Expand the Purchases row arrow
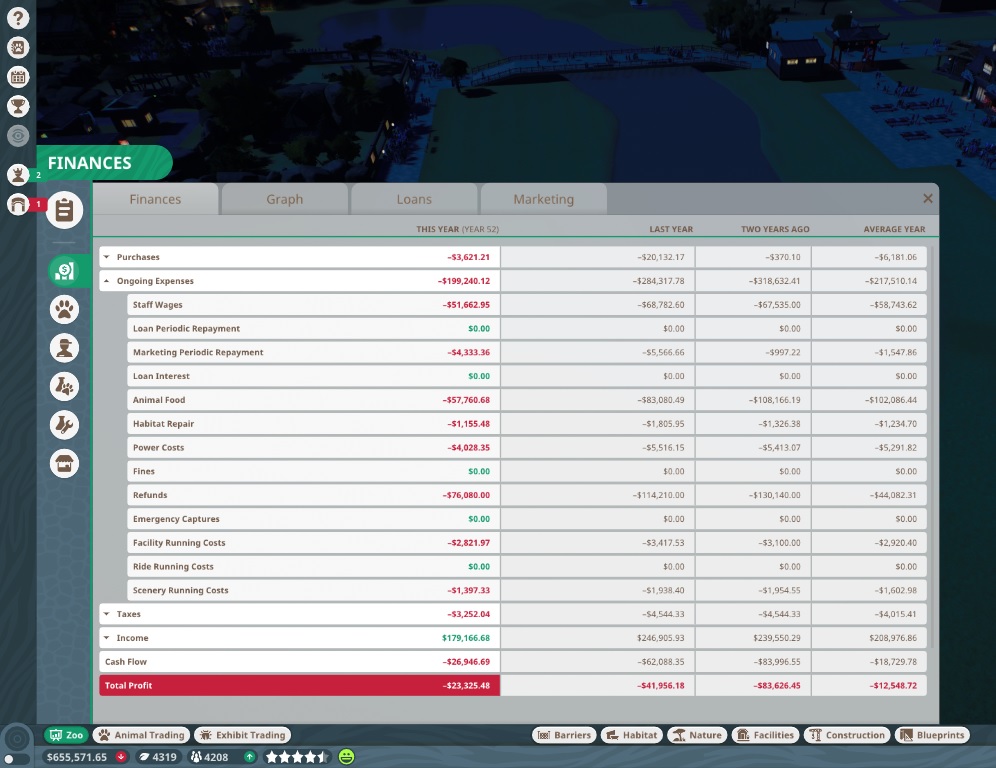The width and height of the screenshot is (996, 768). [x=107, y=257]
